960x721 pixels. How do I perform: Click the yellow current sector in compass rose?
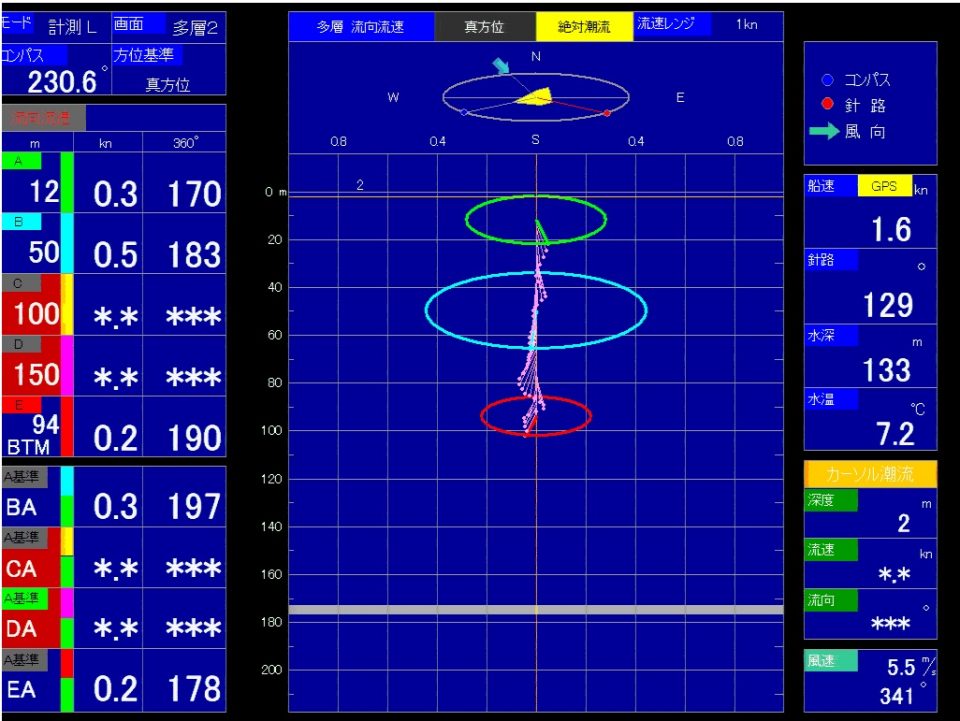click(536, 96)
